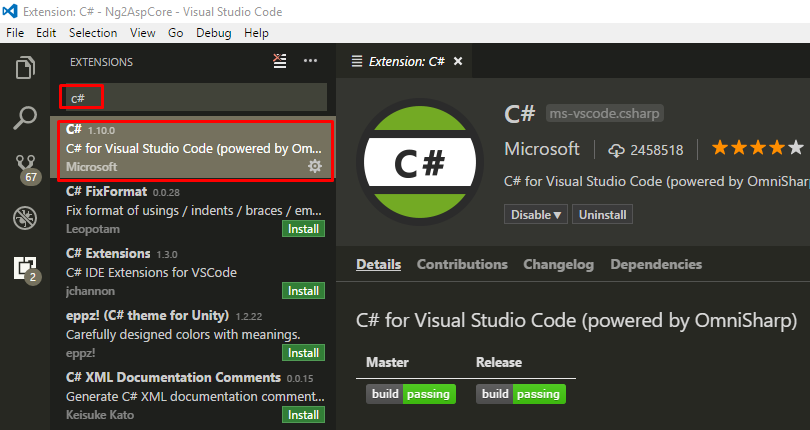The width and height of the screenshot is (810, 430).
Task: Open the Search view in activity bar
Action: (25, 118)
